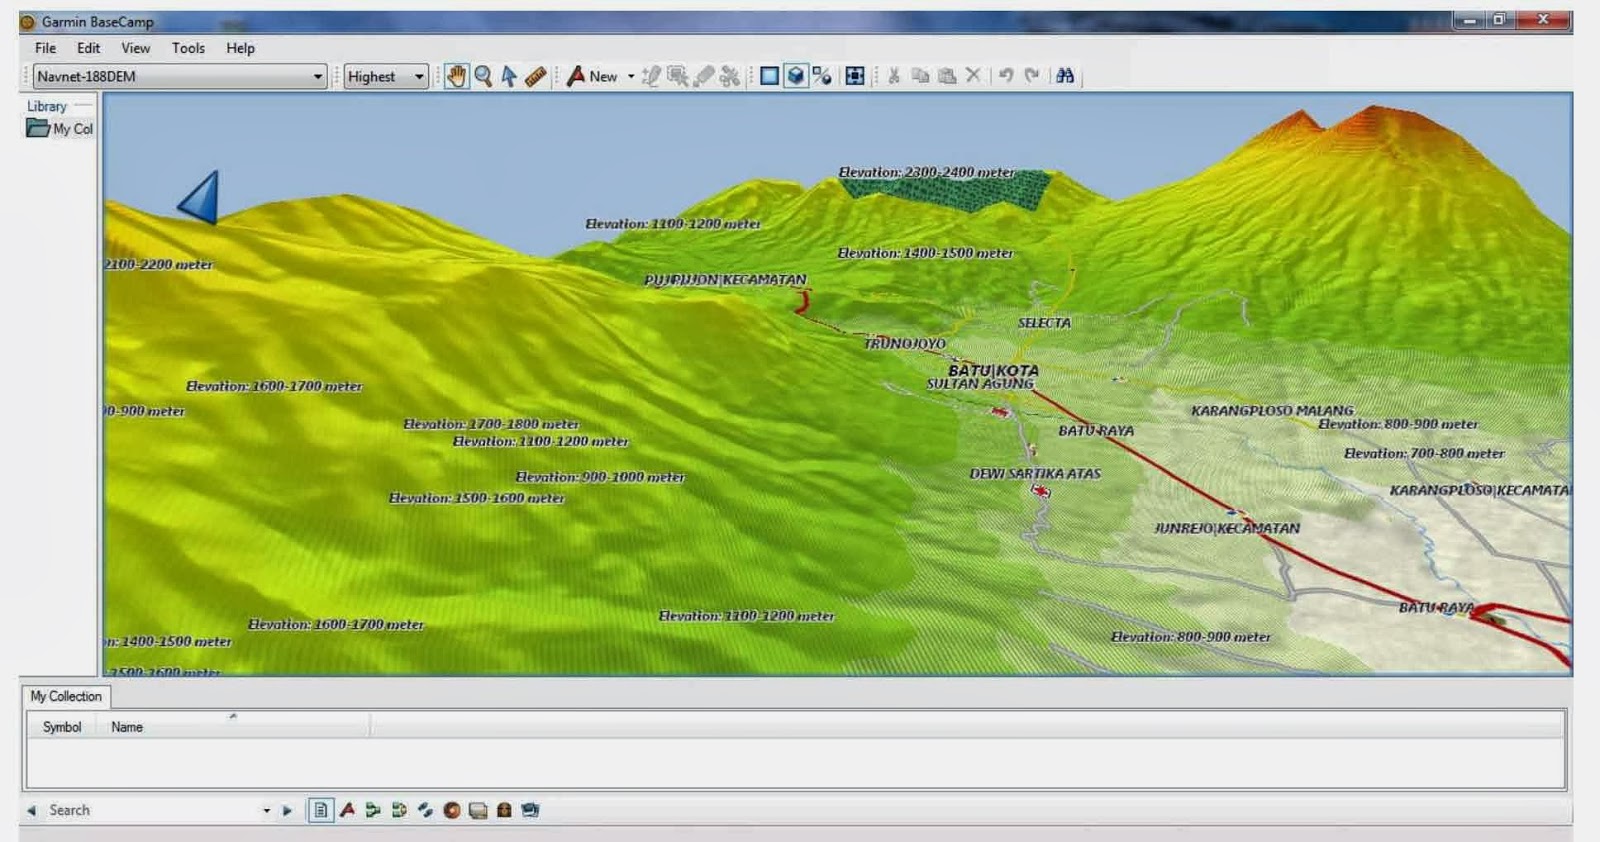
Task: Toggle the 3D map view button
Action: pyautogui.click(x=795, y=76)
